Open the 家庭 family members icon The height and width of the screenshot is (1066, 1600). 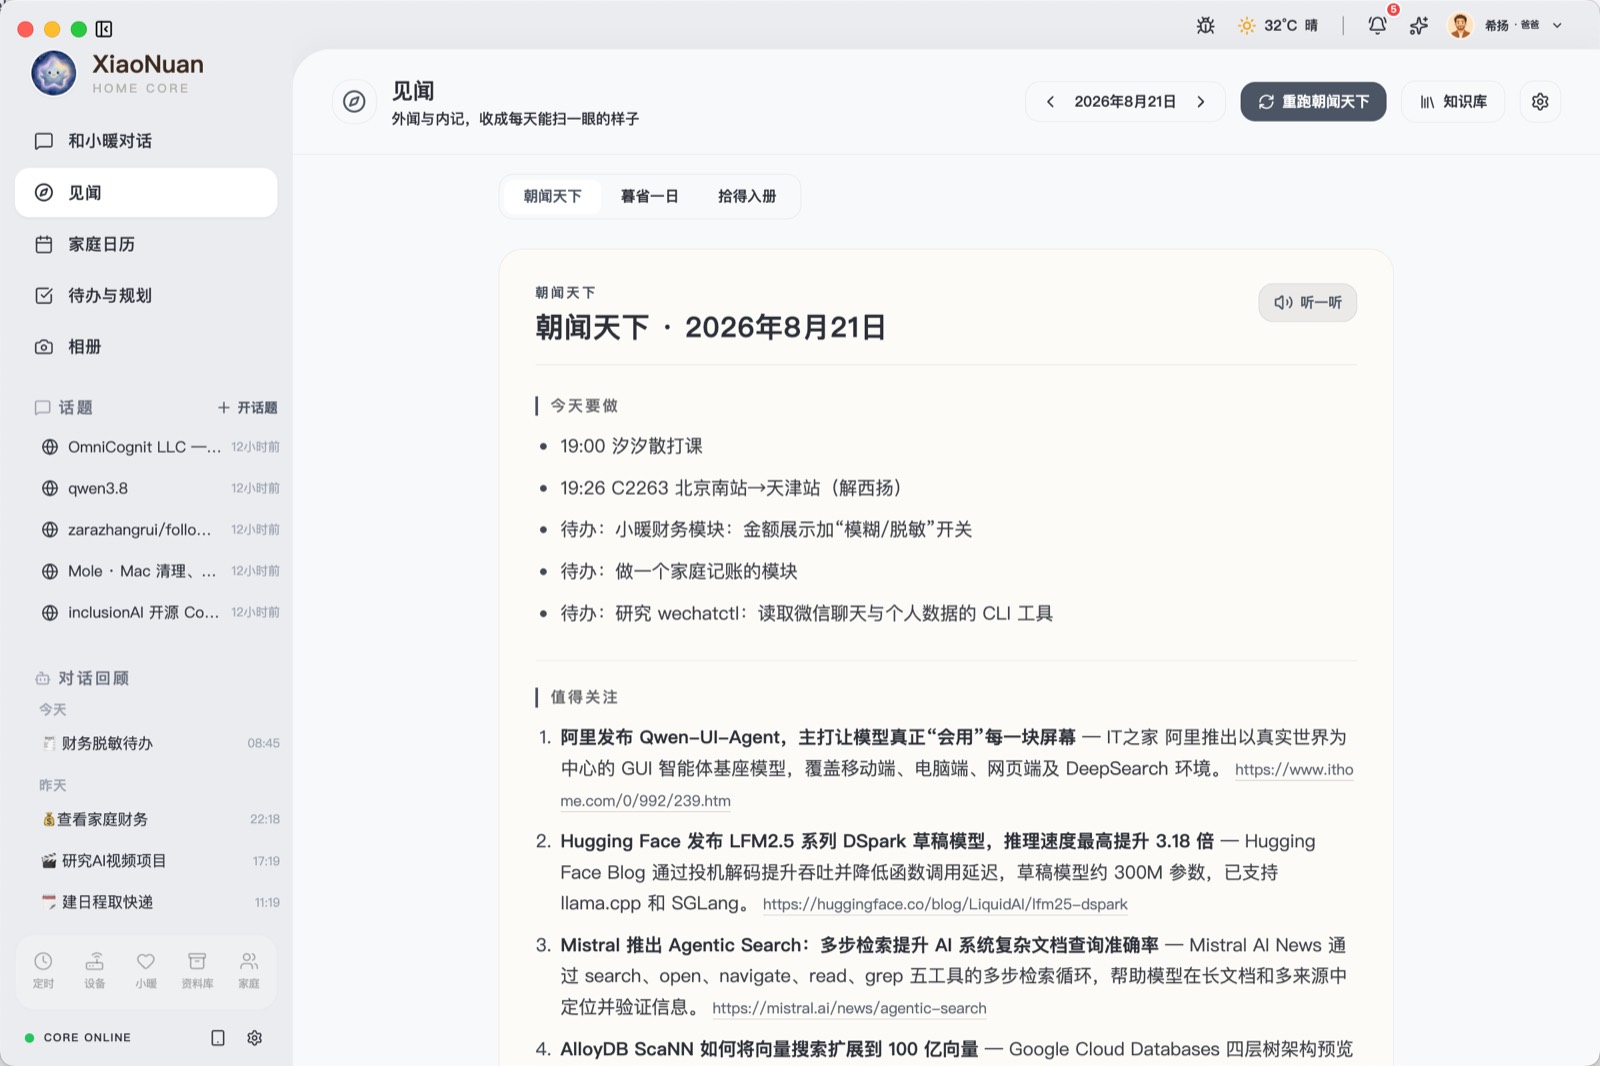pyautogui.click(x=249, y=970)
